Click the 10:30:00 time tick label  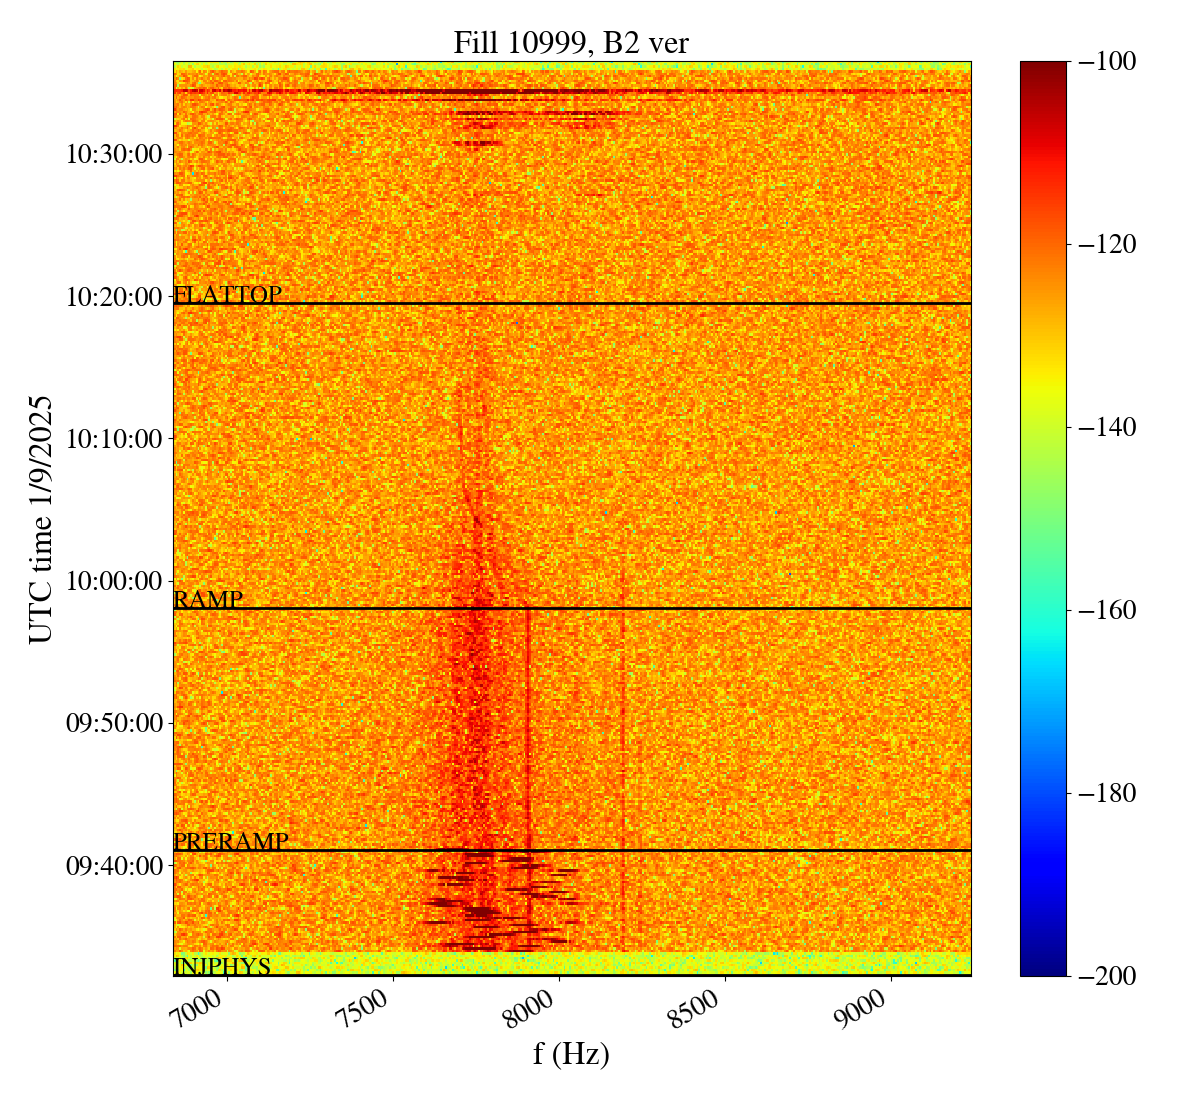pos(113,154)
